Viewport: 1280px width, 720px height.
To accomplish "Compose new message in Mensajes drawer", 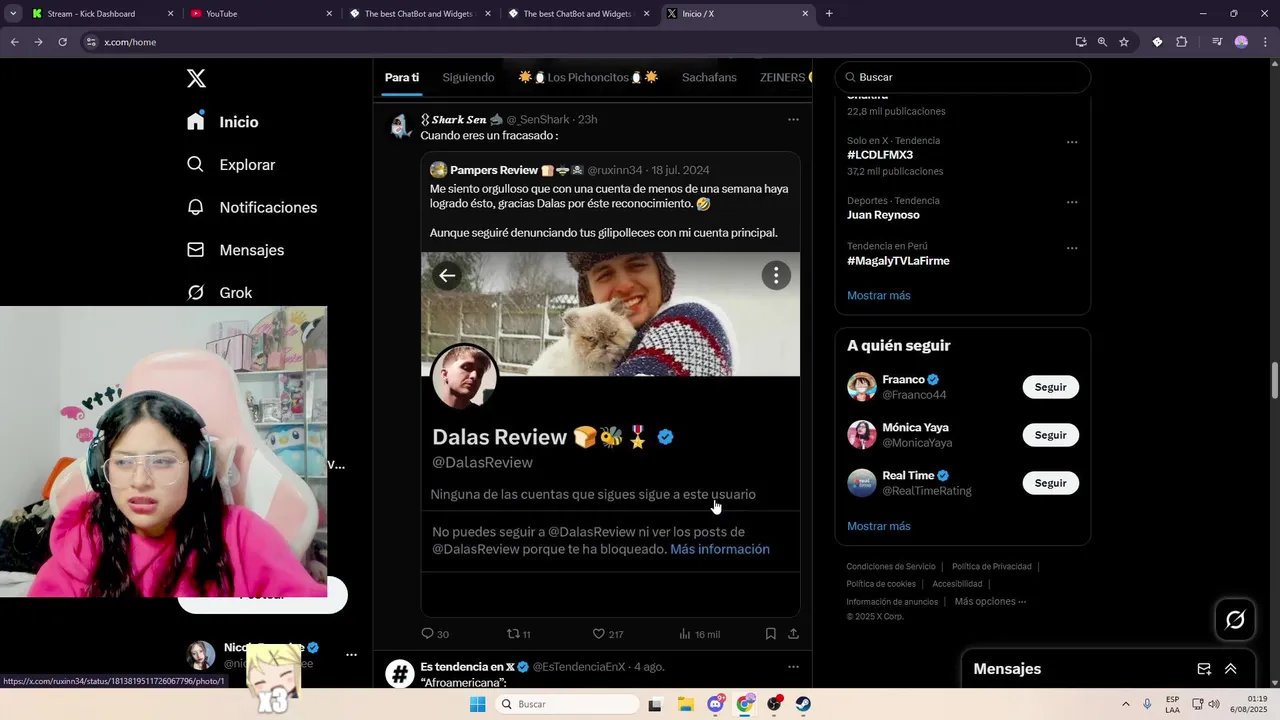I will (x=1204, y=669).
